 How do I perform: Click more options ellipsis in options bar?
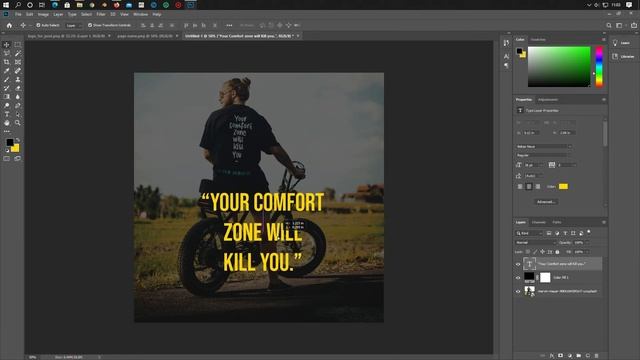coord(229,25)
